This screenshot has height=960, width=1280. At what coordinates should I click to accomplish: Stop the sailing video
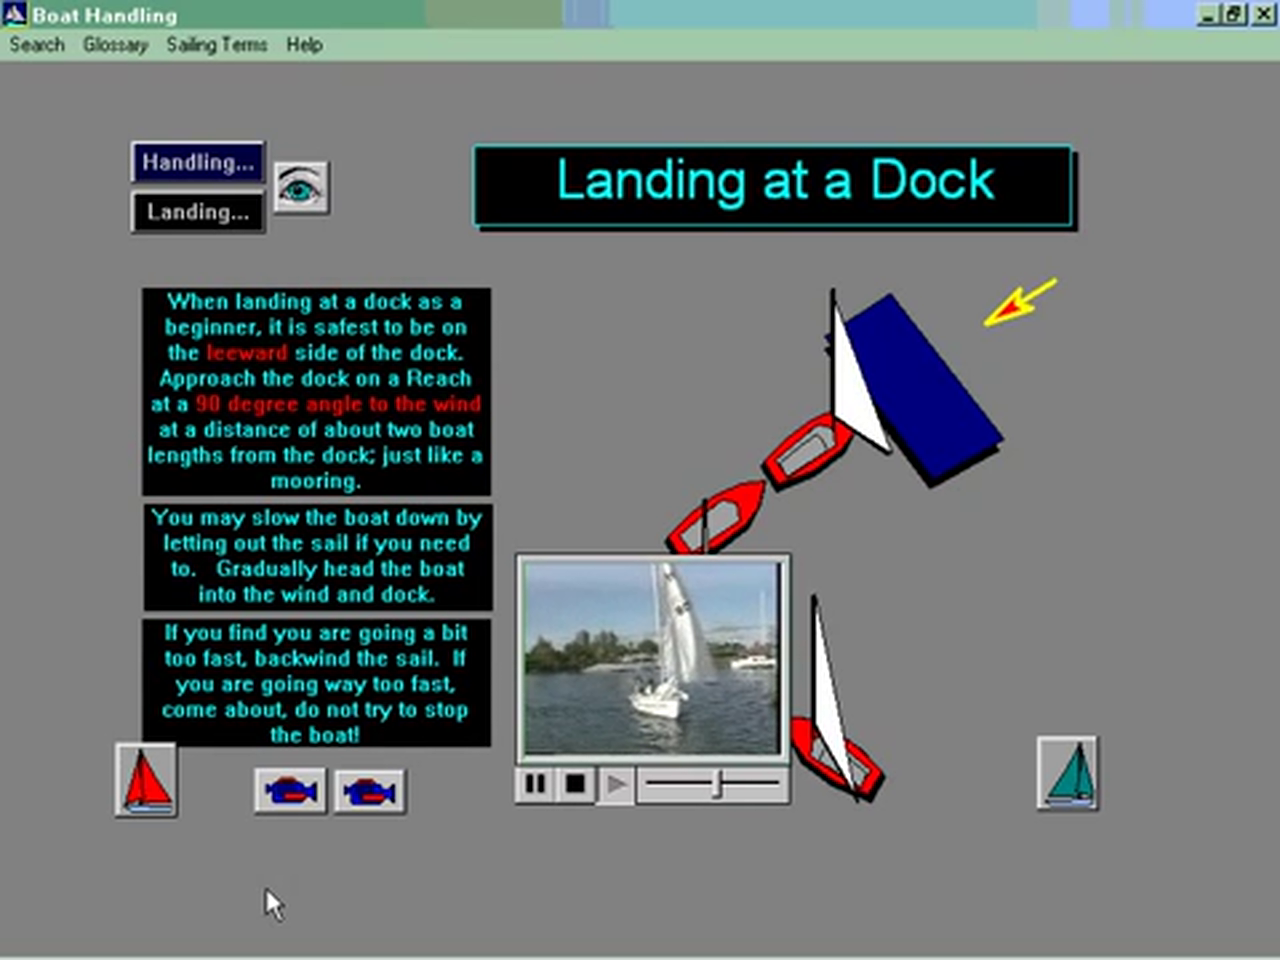[575, 784]
